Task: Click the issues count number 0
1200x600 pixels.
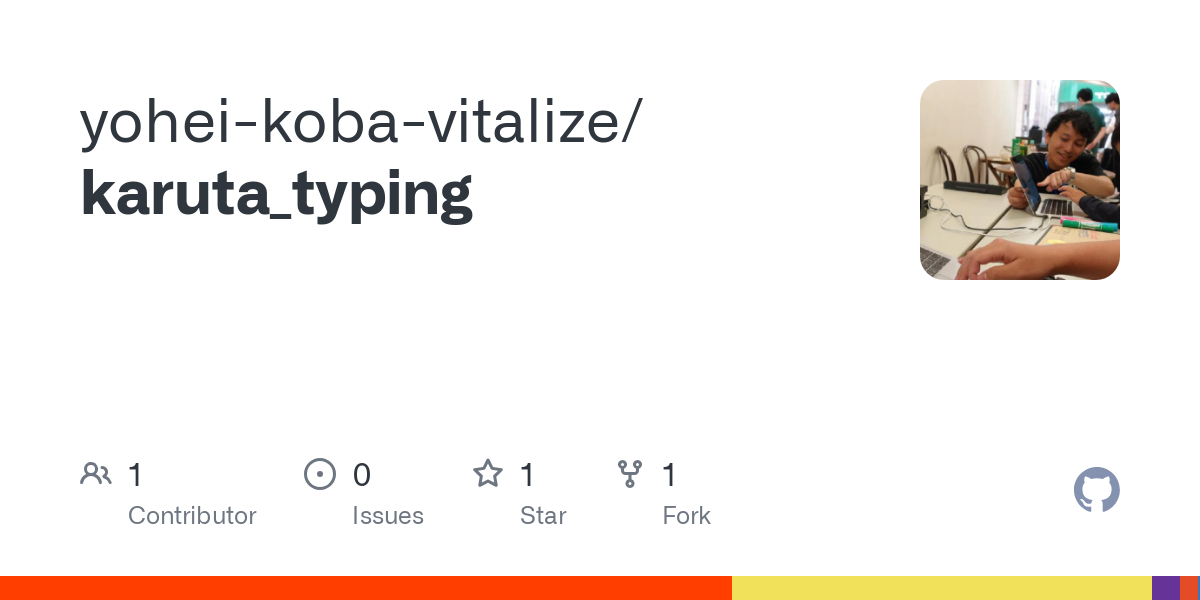Action: [362, 475]
